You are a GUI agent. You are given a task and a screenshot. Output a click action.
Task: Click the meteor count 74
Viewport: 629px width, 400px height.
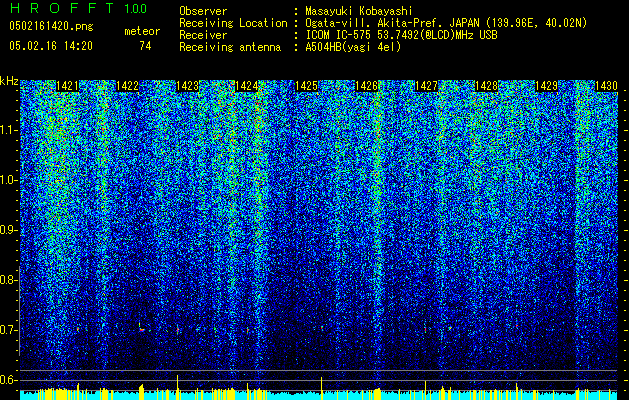[145, 46]
